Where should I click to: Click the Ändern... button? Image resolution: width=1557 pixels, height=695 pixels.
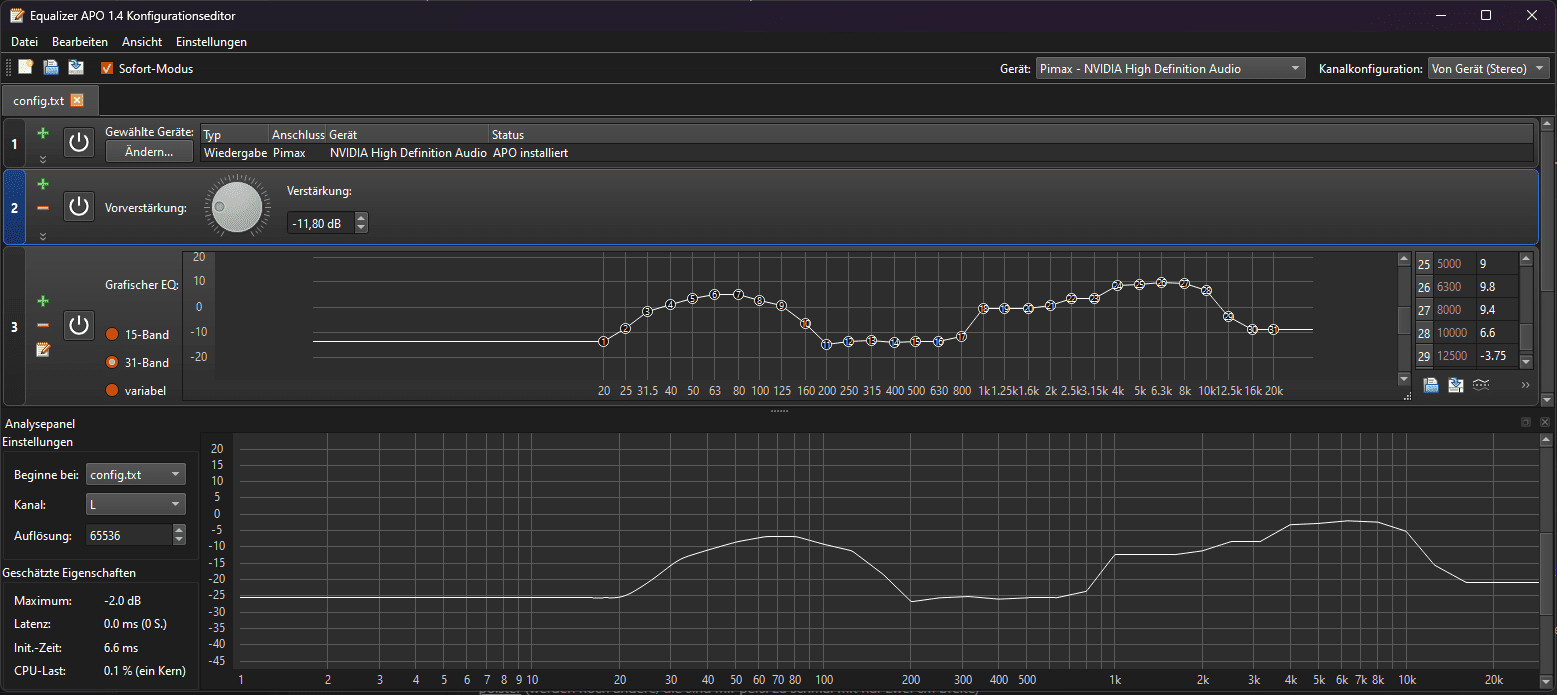tap(148, 152)
